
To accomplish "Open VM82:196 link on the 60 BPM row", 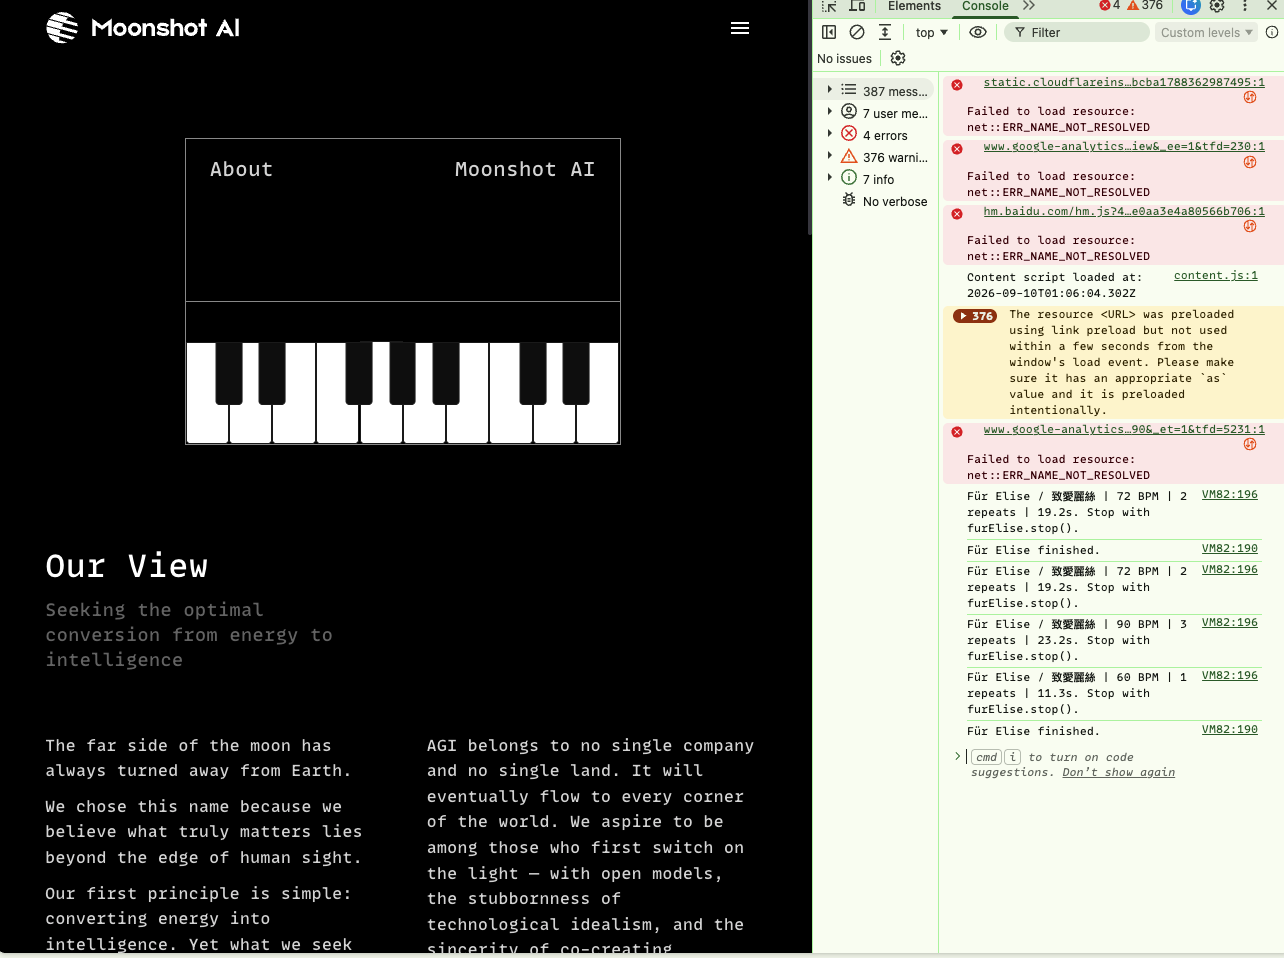I will [1230, 675].
